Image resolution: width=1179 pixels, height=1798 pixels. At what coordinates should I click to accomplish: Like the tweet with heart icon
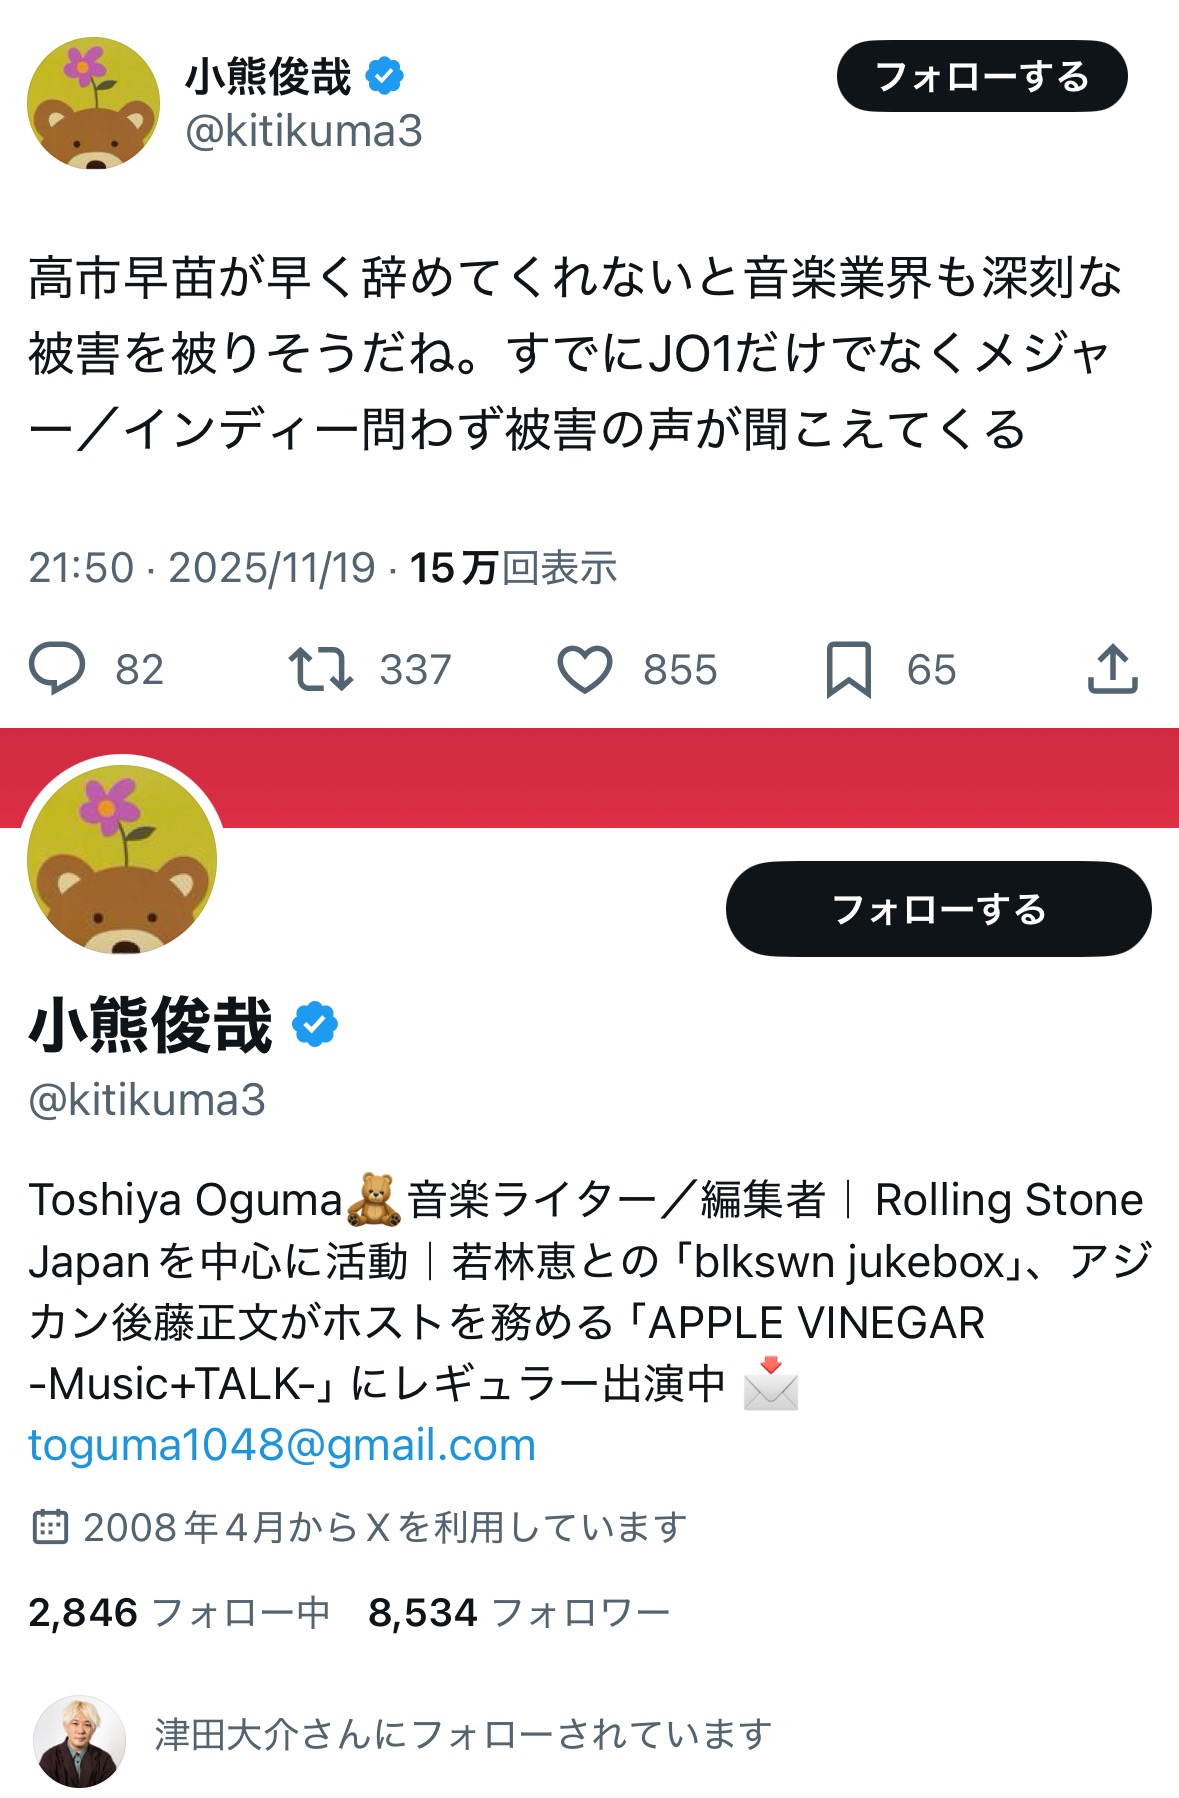coord(585,669)
